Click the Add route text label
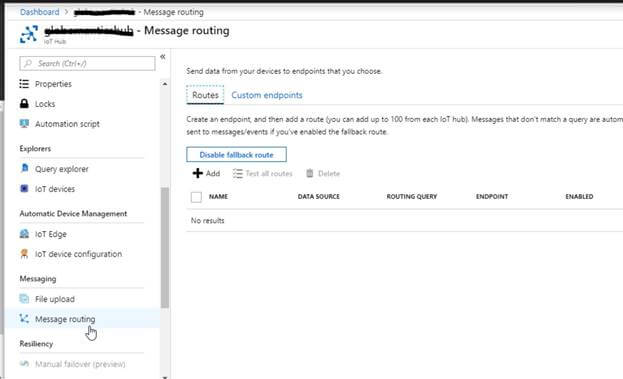 click(213, 173)
